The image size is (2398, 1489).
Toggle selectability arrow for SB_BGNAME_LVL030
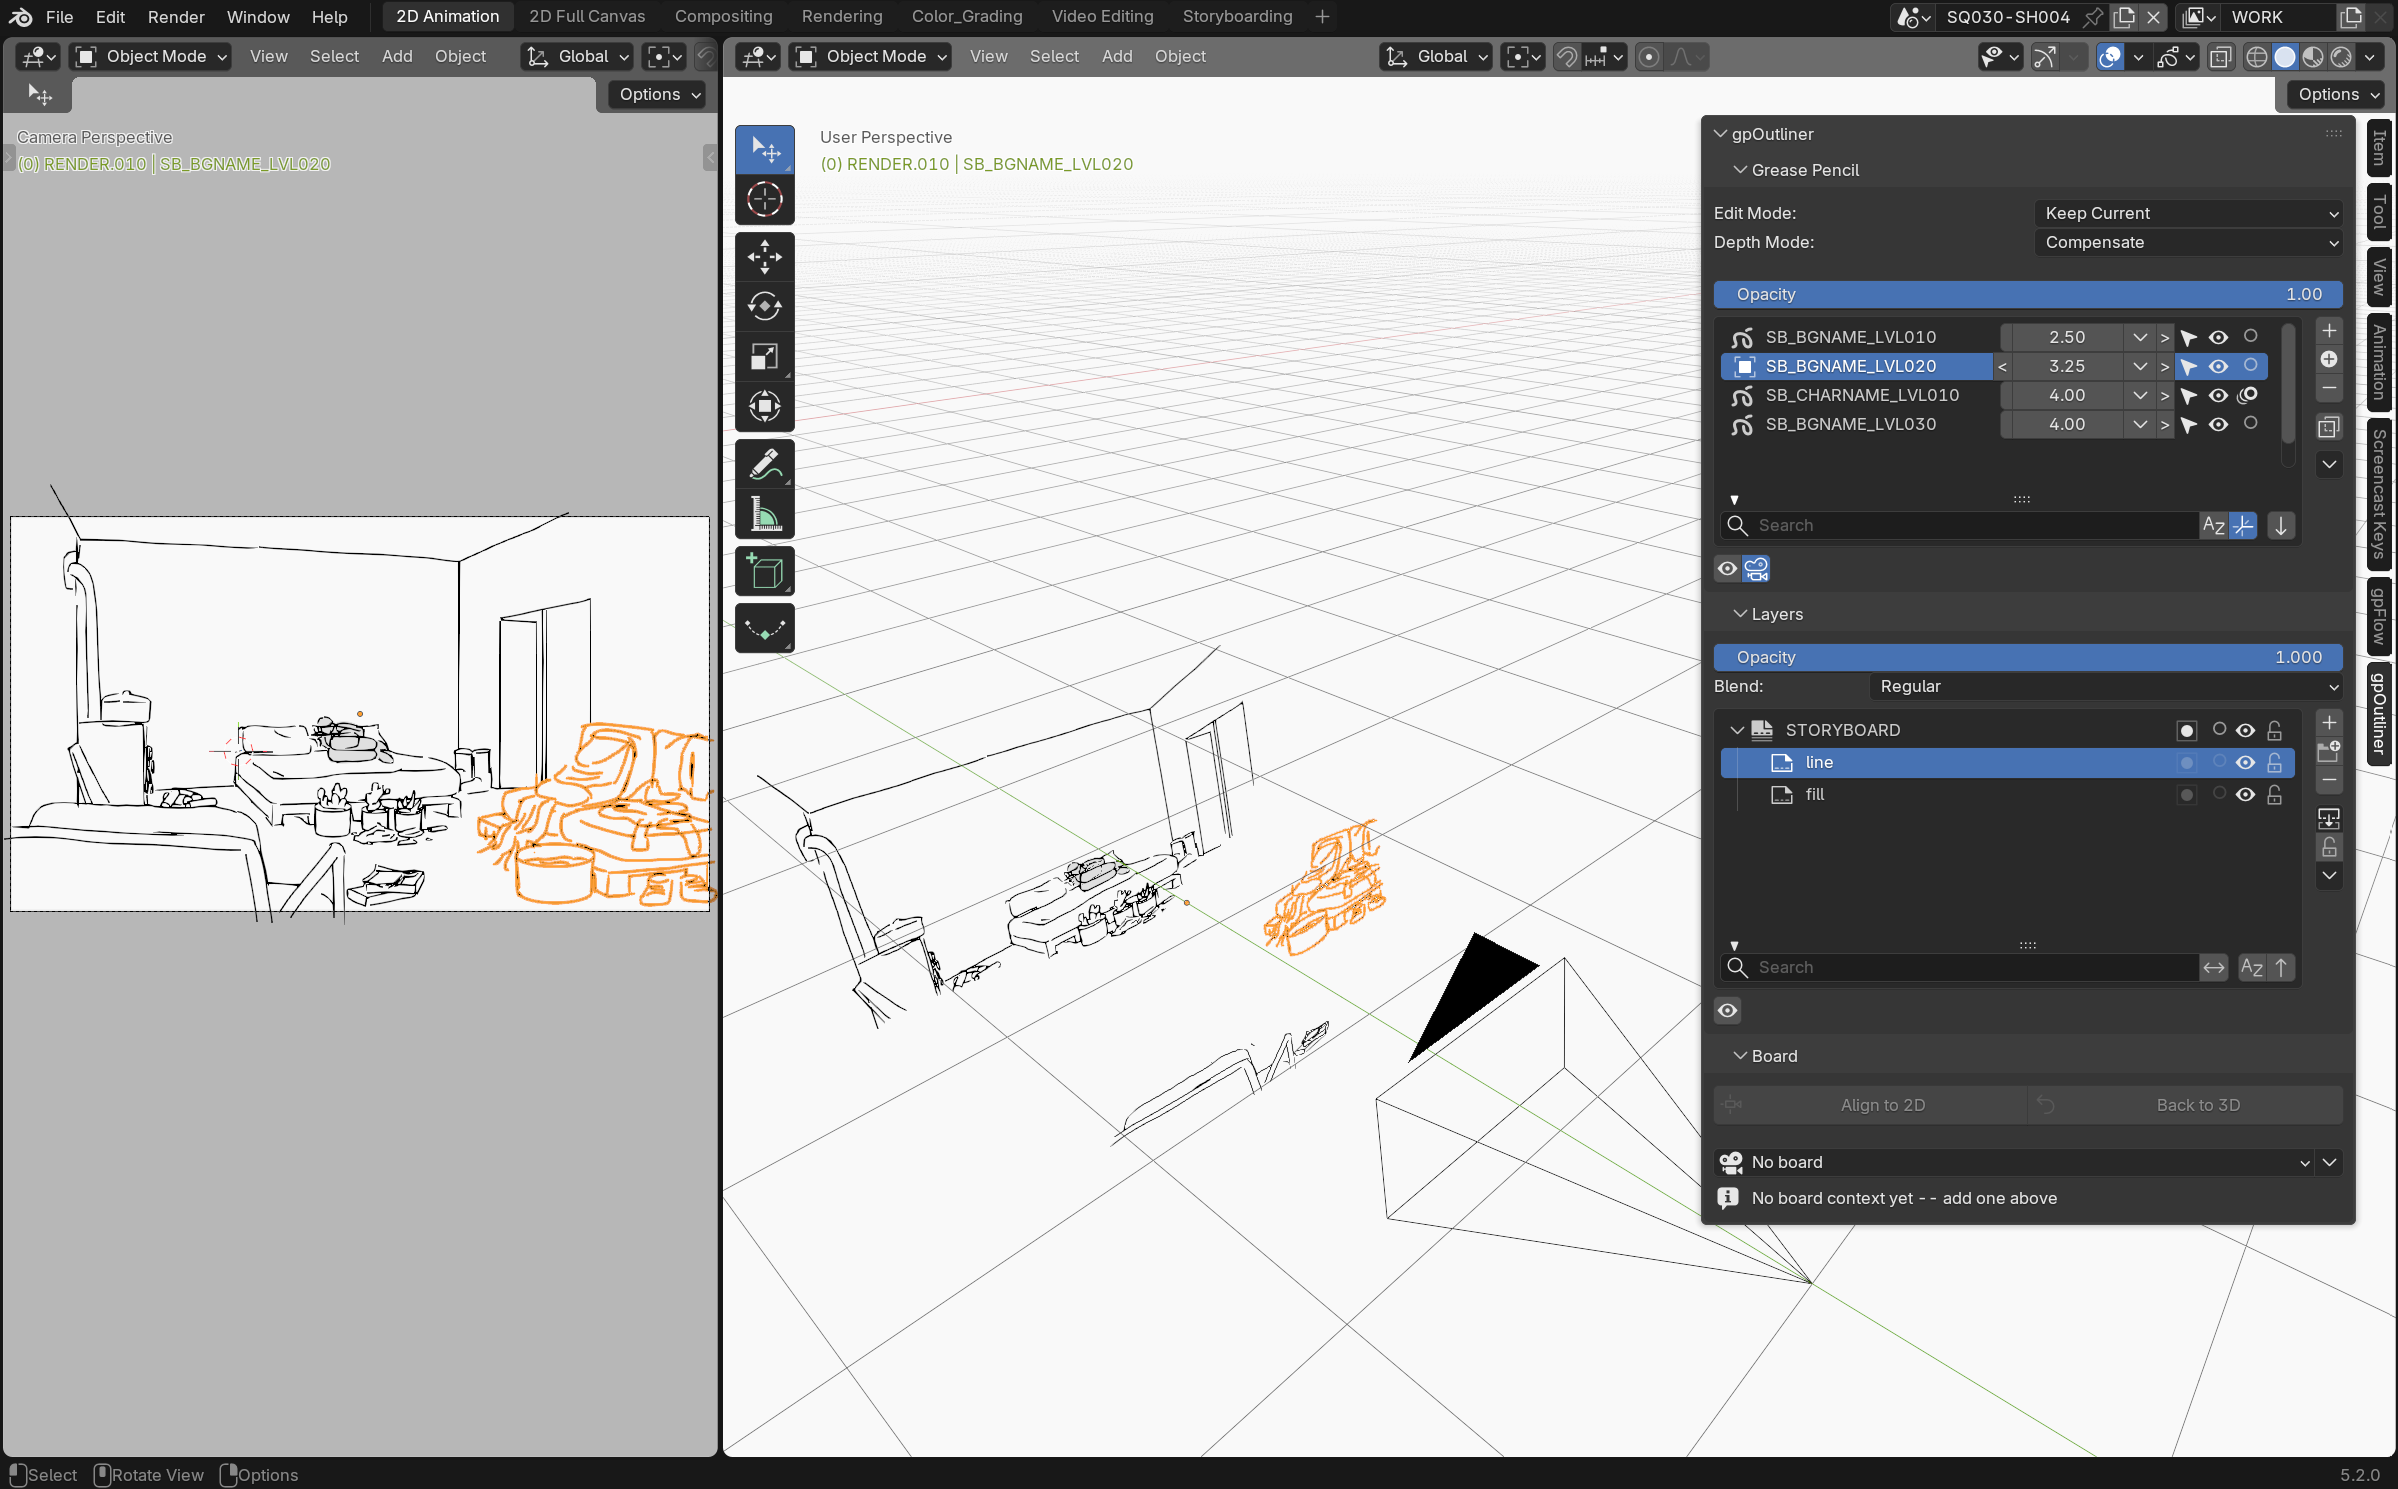click(2189, 424)
